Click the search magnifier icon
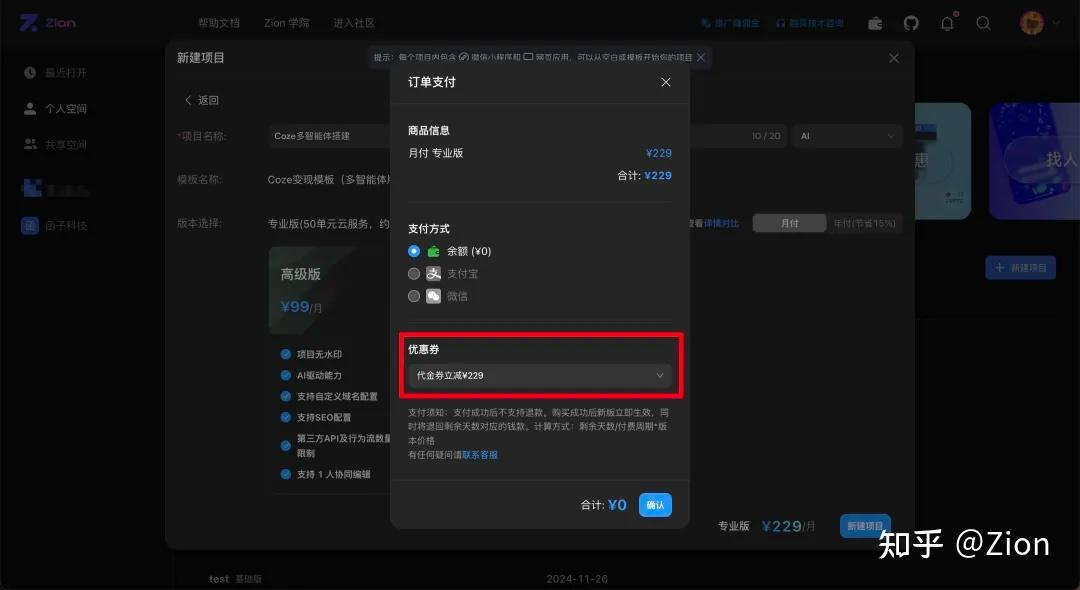 pos(984,23)
